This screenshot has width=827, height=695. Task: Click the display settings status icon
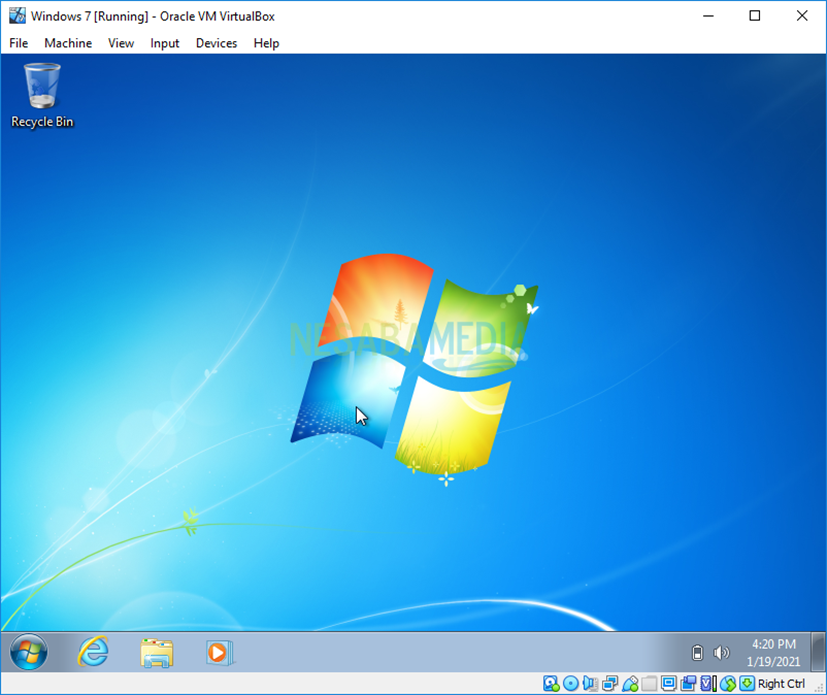pyautogui.click(x=669, y=684)
